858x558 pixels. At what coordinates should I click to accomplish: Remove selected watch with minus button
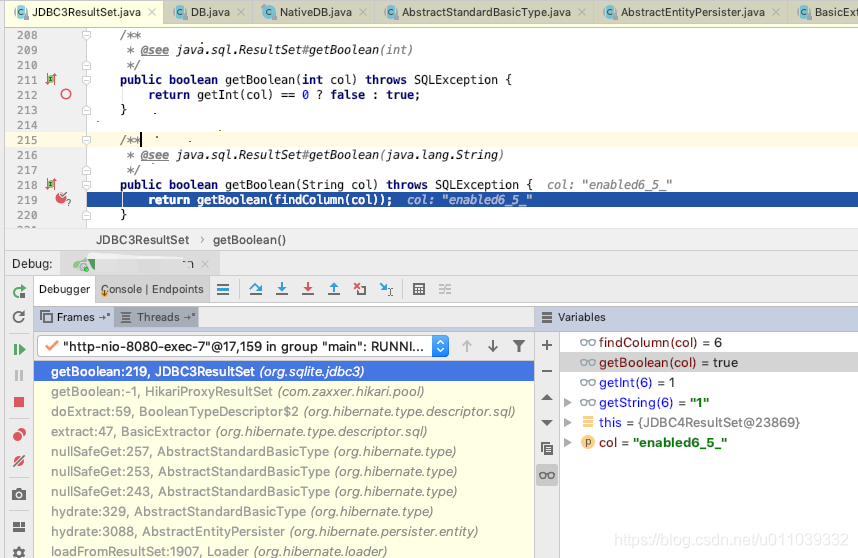point(547,371)
